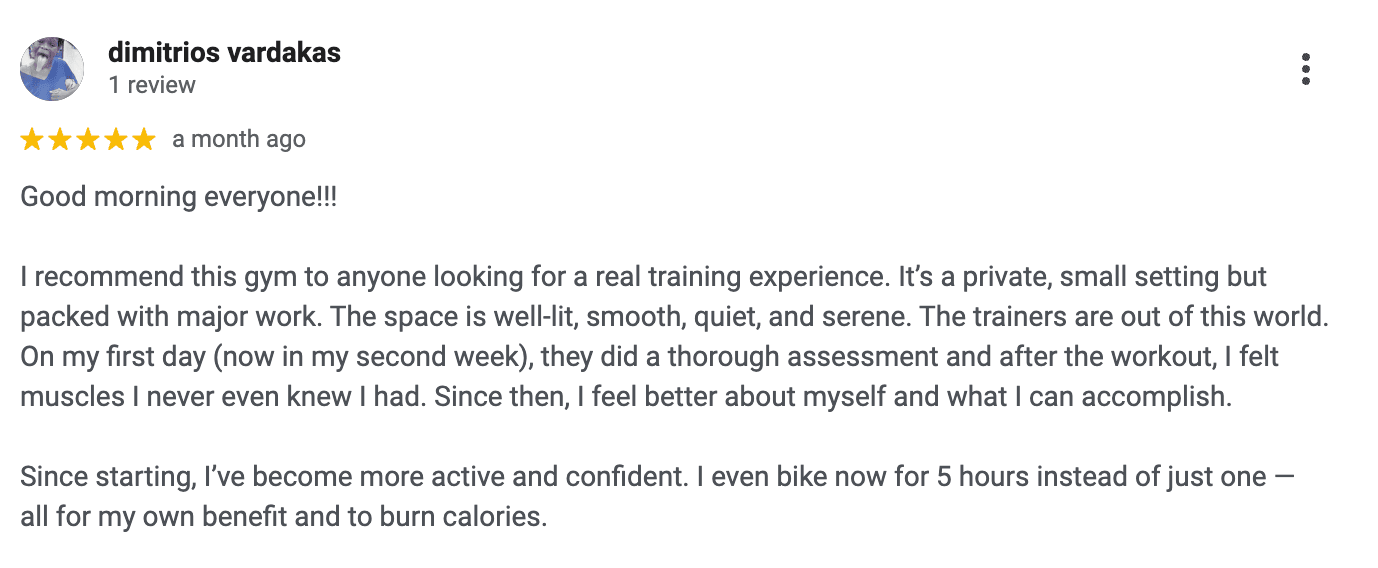This screenshot has width=1378, height=568.
Task: Open the three-dot review options menu
Action: pos(1305,69)
